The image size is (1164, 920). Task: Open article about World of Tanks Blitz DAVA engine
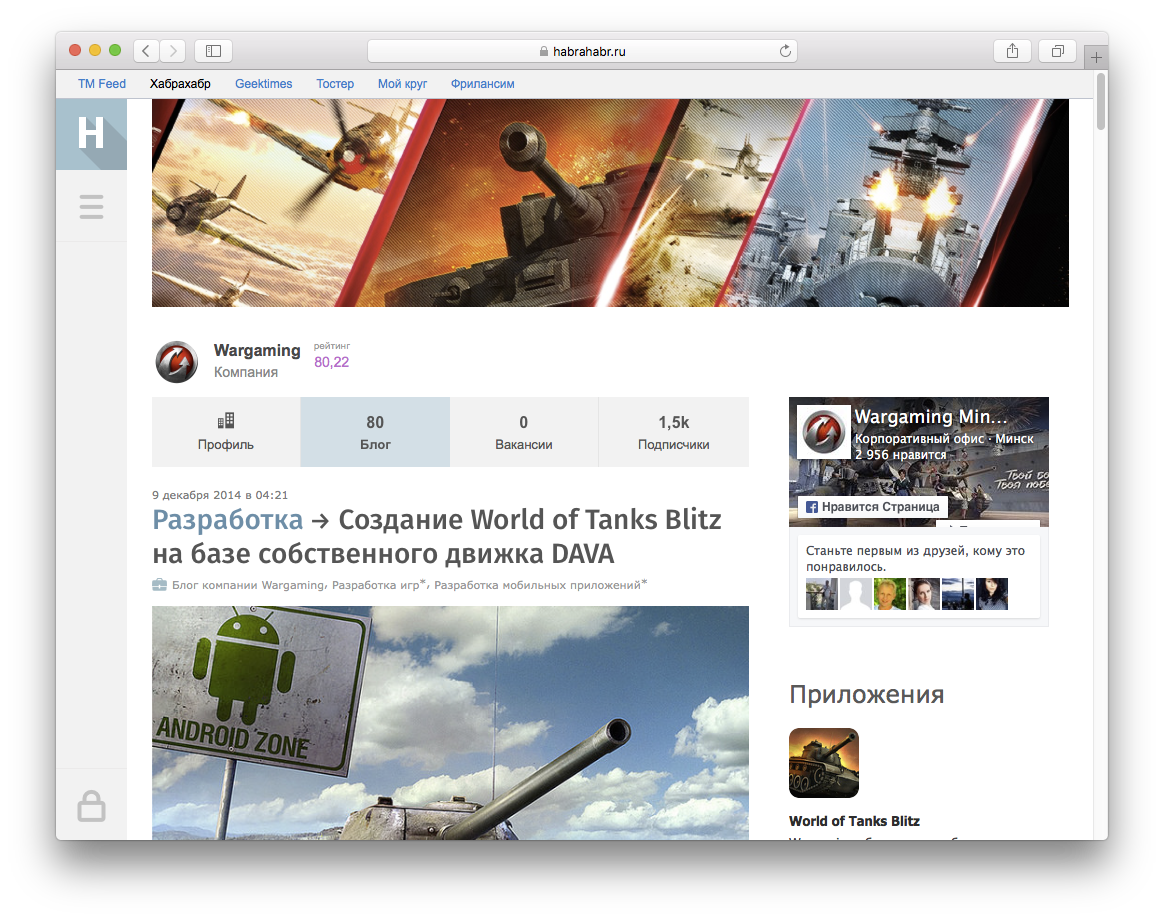[x=436, y=537]
